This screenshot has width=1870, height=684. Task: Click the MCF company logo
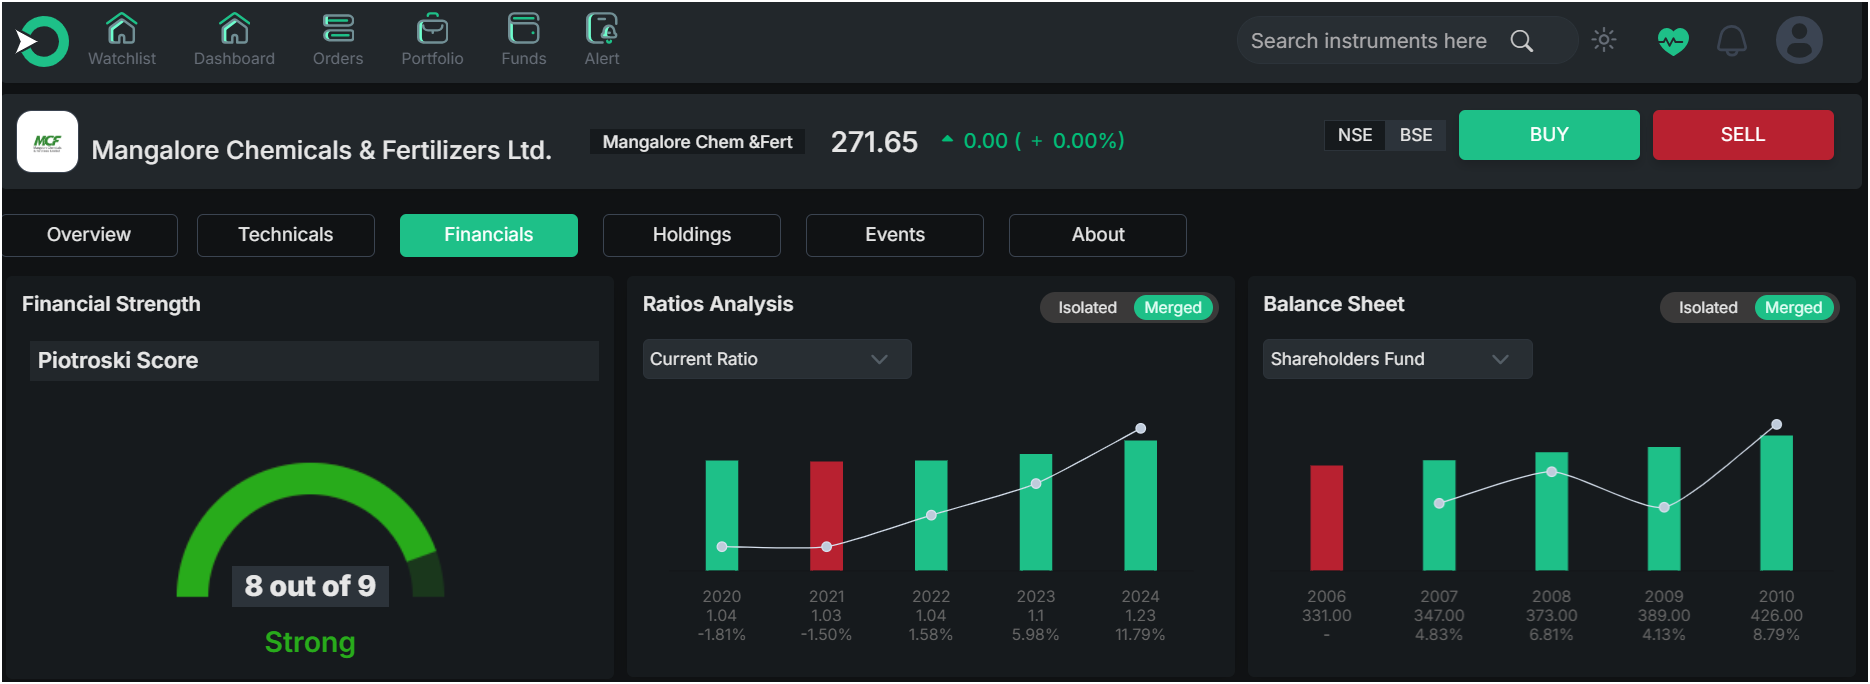pos(48,141)
